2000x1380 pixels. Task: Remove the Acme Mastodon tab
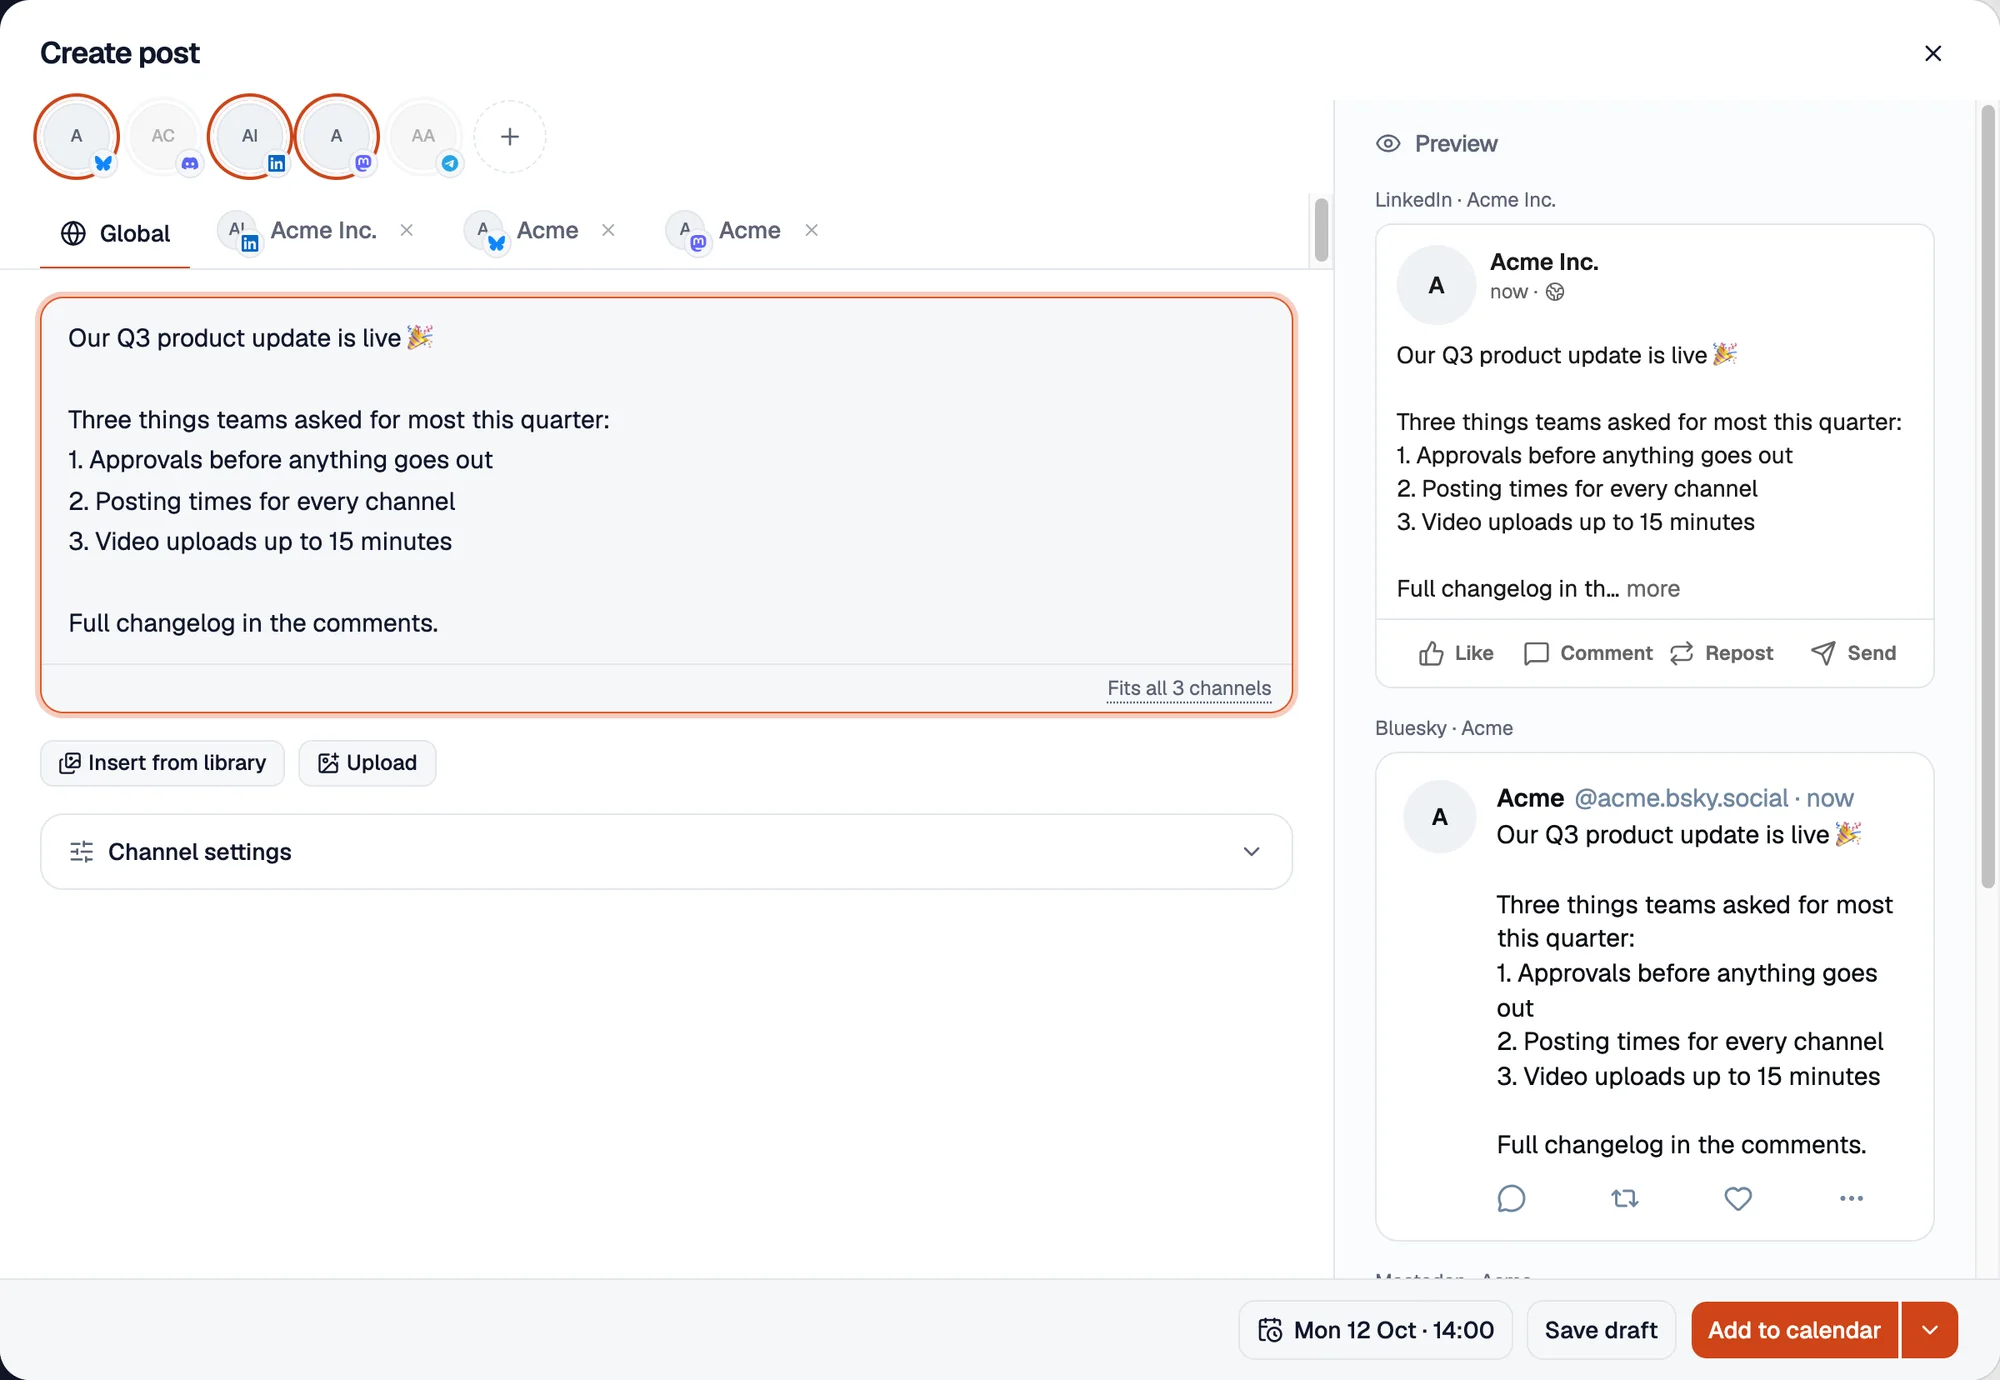click(x=812, y=230)
